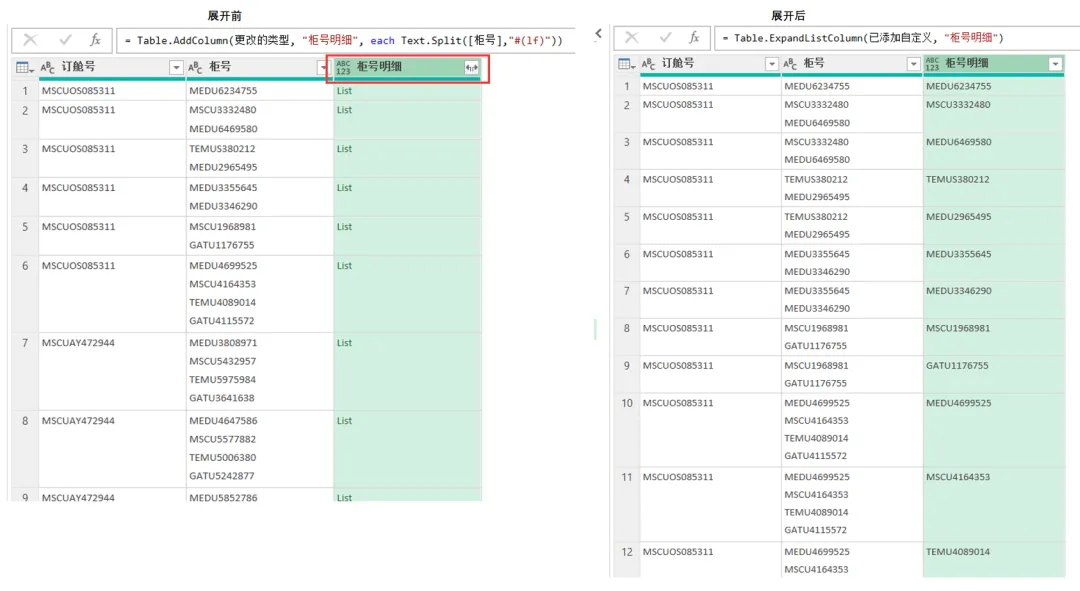
Task: Open the table menu icon in 展开前 grid corner
Action: [x=25, y=68]
